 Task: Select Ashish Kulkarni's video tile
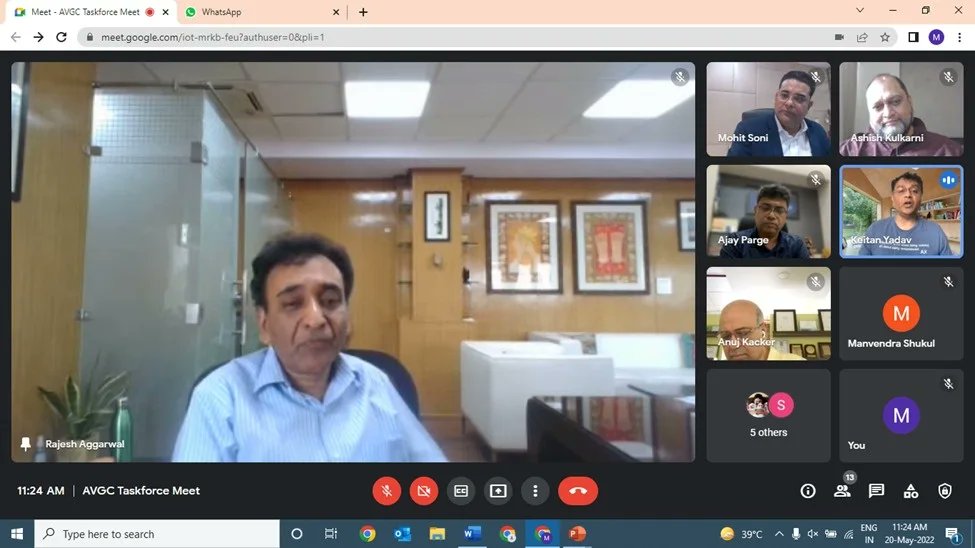coord(901,109)
